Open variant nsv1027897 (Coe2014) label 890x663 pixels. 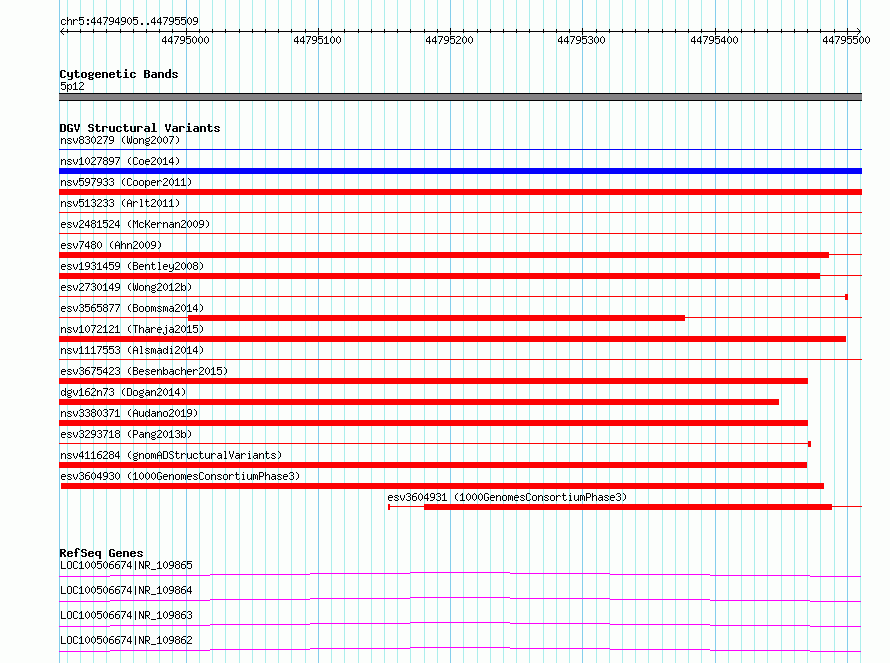120,161
